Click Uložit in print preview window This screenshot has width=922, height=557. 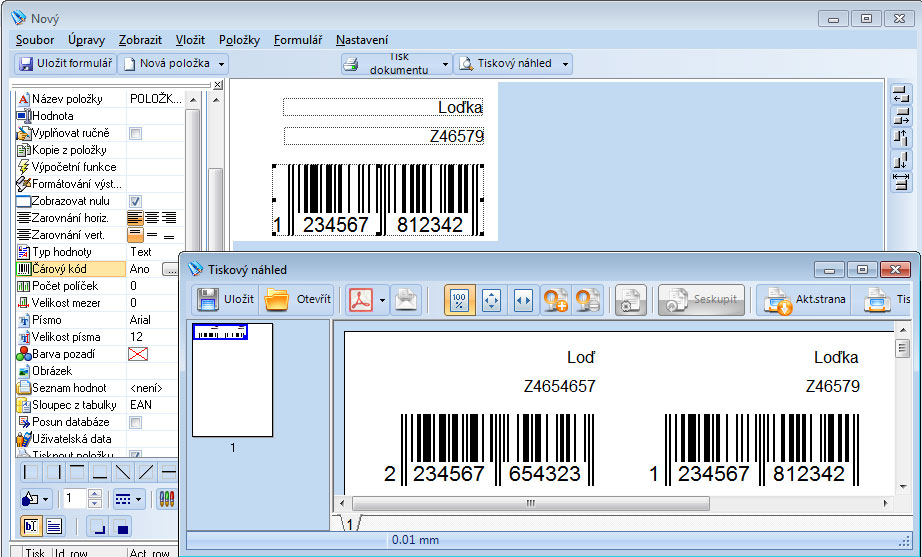click(x=225, y=299)
